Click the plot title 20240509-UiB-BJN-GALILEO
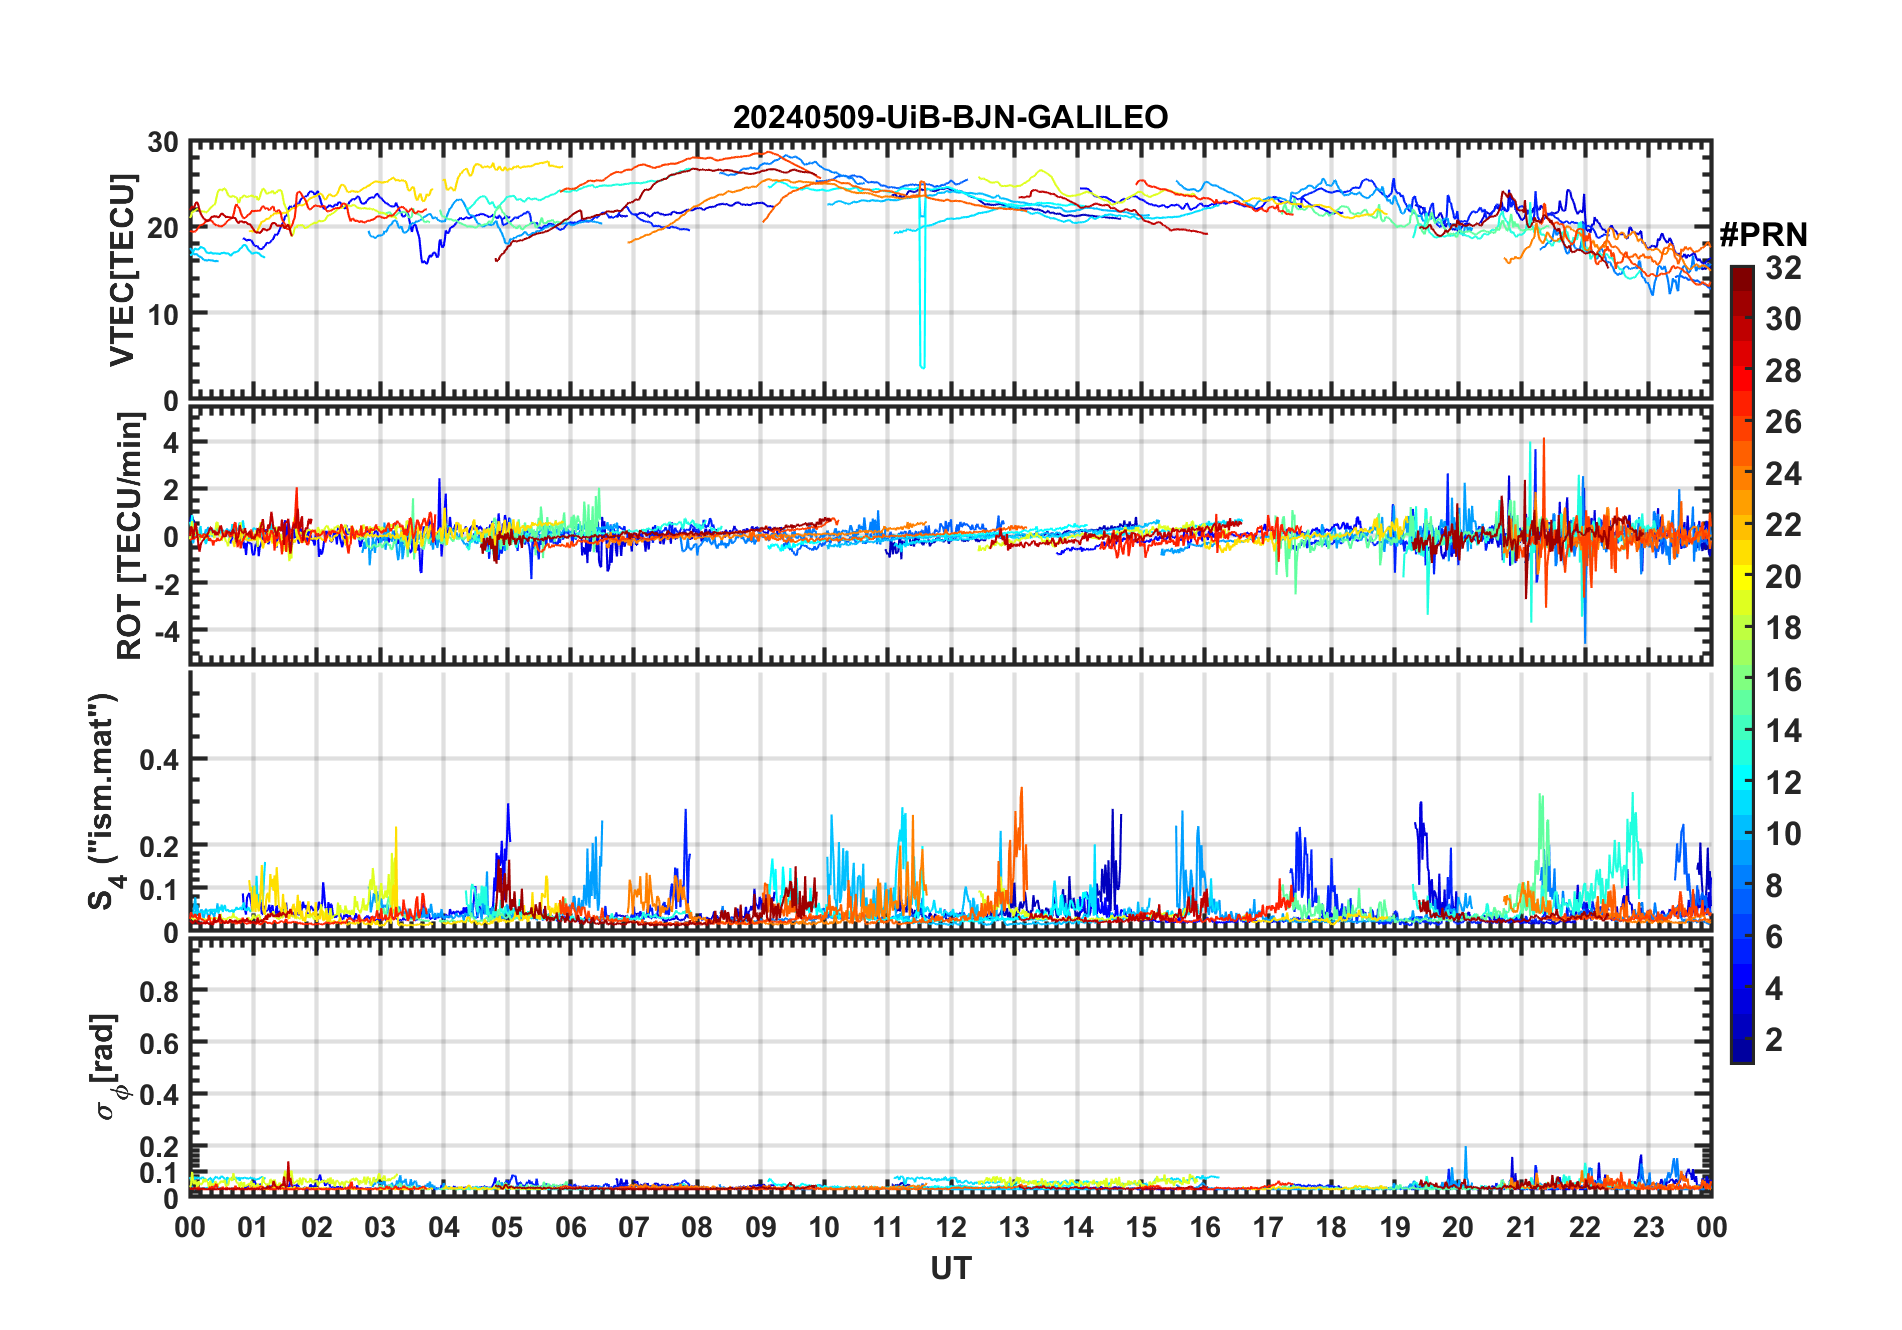The height and width of the screenshot is (1330, 1902). click(950, 117)
